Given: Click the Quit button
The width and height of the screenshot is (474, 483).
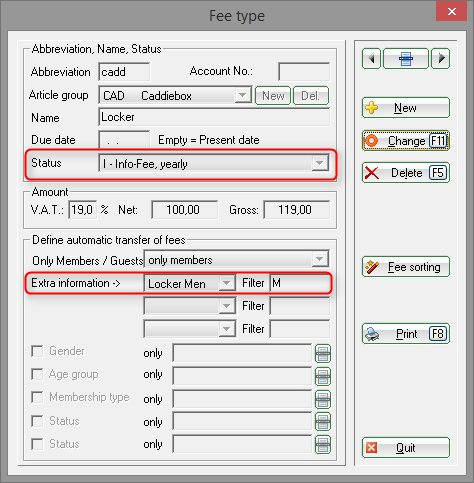Looking at the screenshot, I should 406,448.
